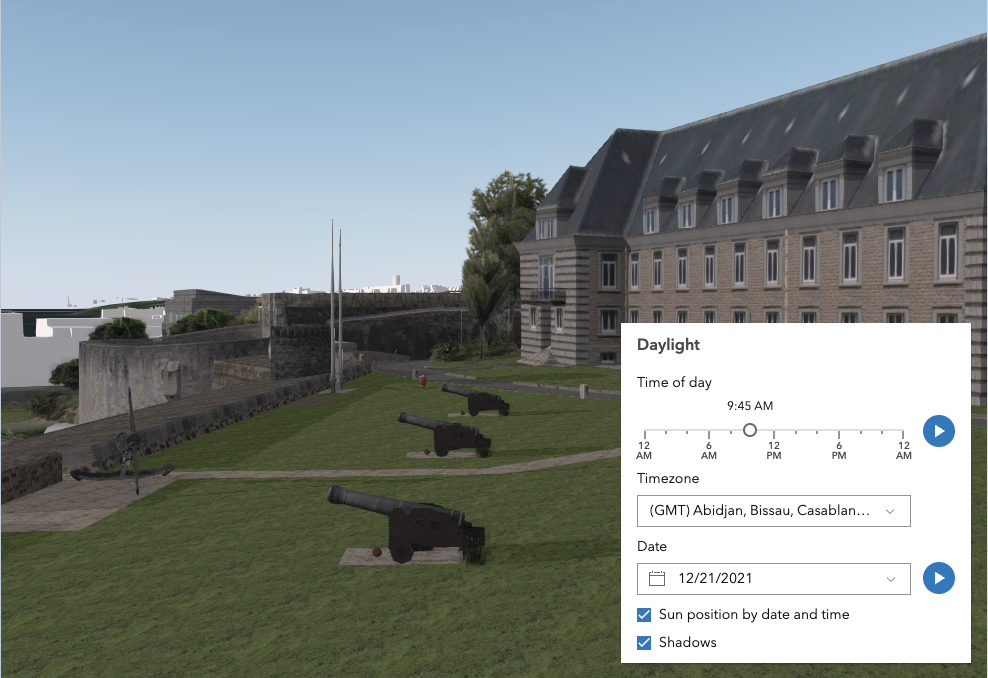Image resolution: width=988 pixels, height=678 pixels.
Task: Play the time of day animation
Action: click(x=938, y=431)
